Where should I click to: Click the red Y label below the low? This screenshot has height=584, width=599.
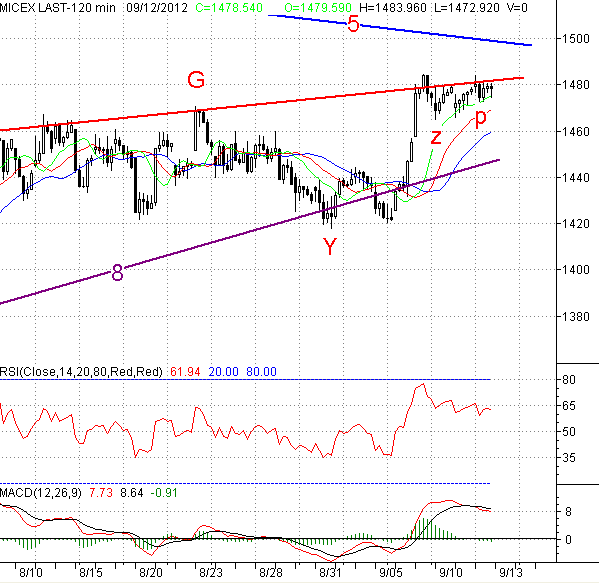pyautogui.click(x=330, y=246)
